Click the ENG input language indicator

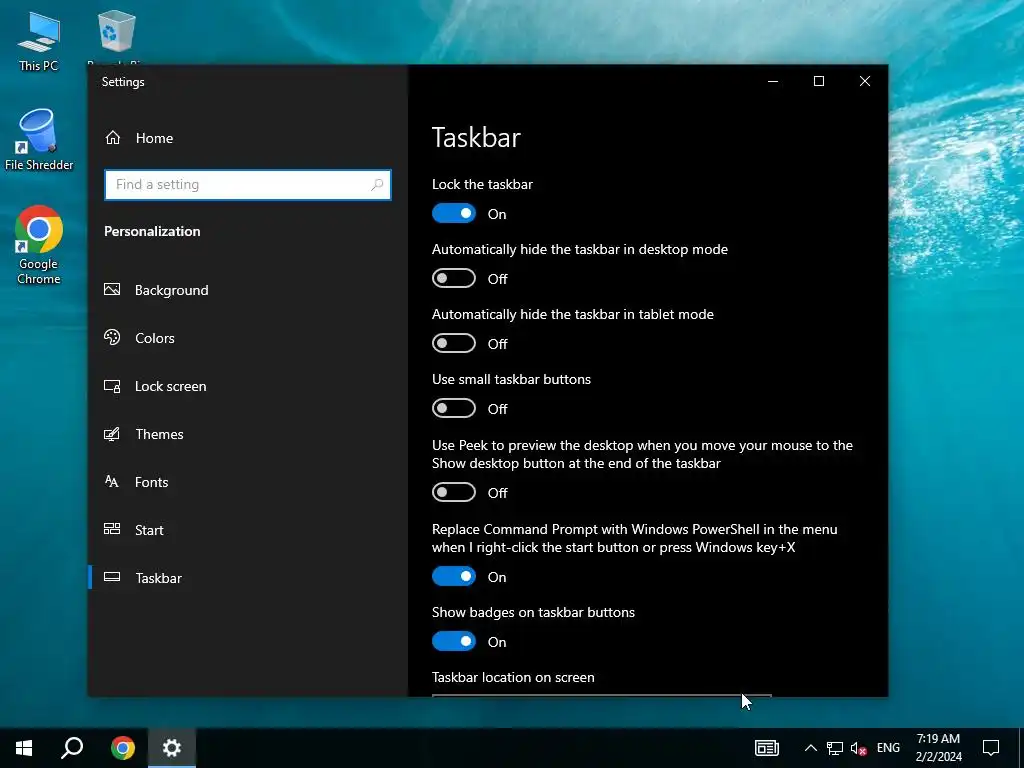[x=888, y=748]
